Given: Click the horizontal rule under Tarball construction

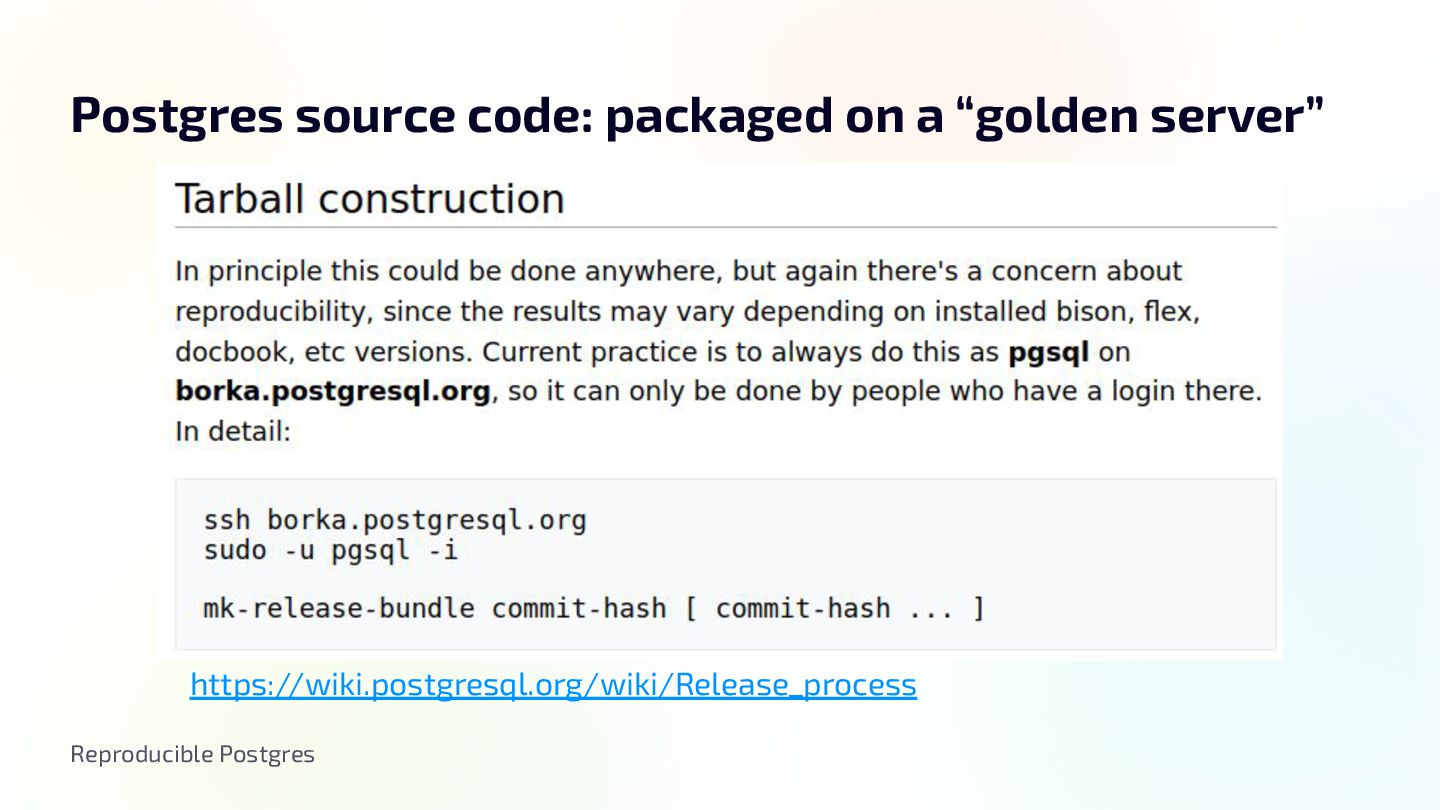Looking at the screenshot, I should pos(725,228).
